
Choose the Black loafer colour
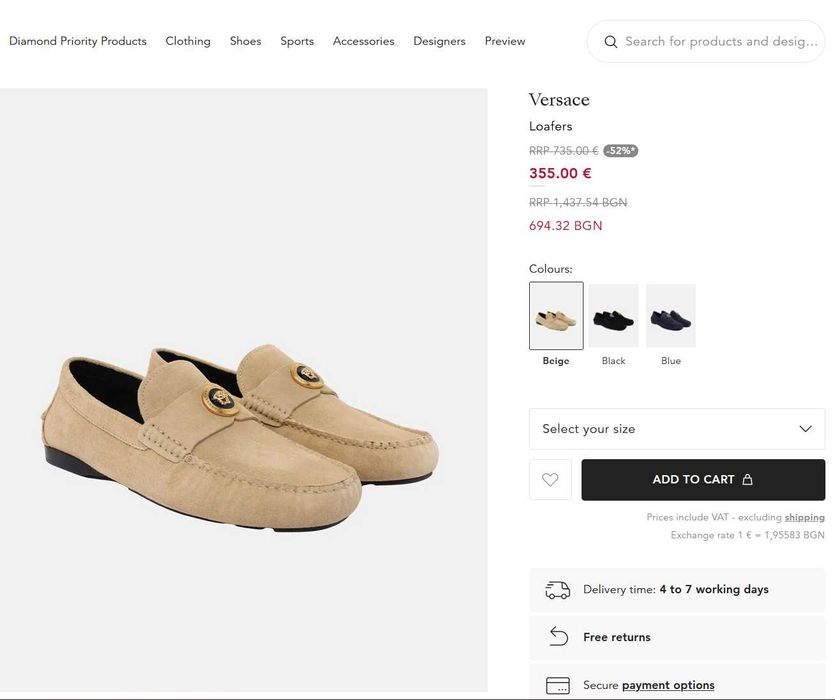pos(613,316)
